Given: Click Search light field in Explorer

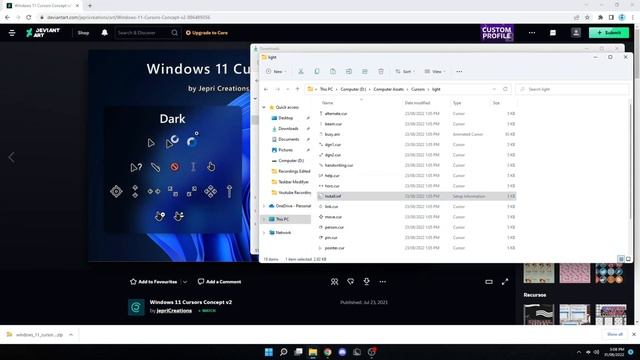Looking at the screenshot, I should click(572, 89).
